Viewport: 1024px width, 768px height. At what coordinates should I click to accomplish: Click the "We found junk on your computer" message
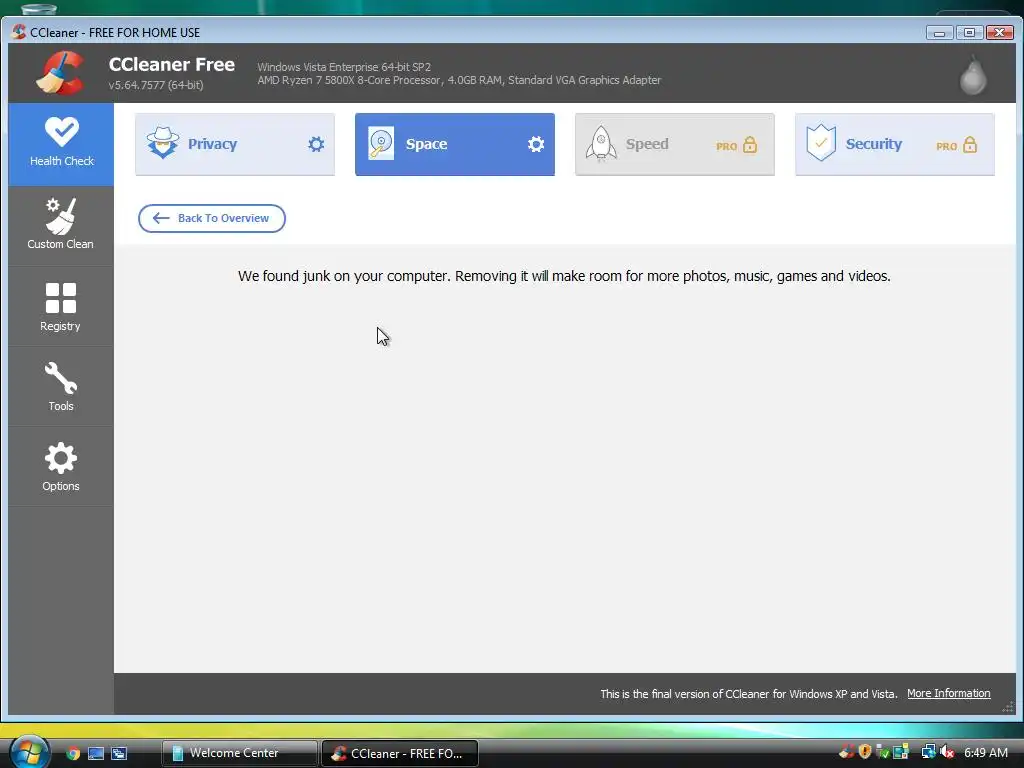(564, 276)
